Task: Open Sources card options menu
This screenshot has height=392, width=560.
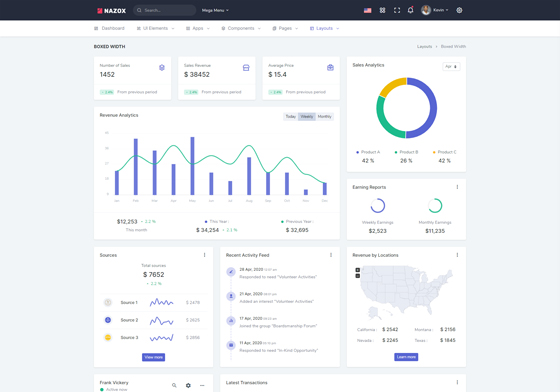Action: [x=204, y=255]
